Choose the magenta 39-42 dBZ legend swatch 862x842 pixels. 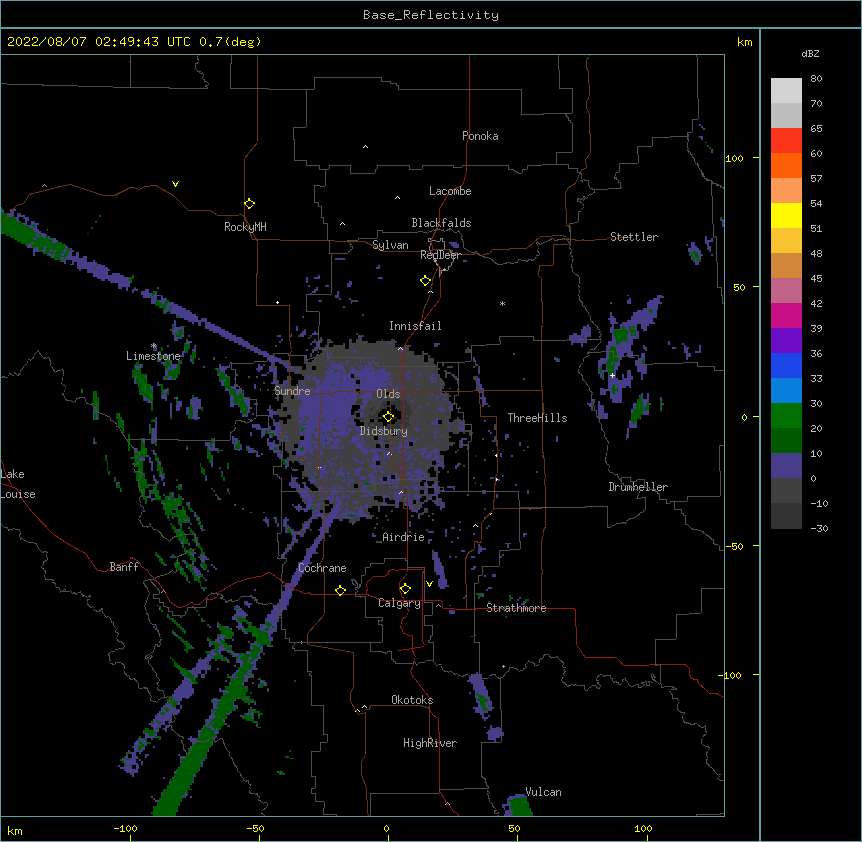(786, 315)
